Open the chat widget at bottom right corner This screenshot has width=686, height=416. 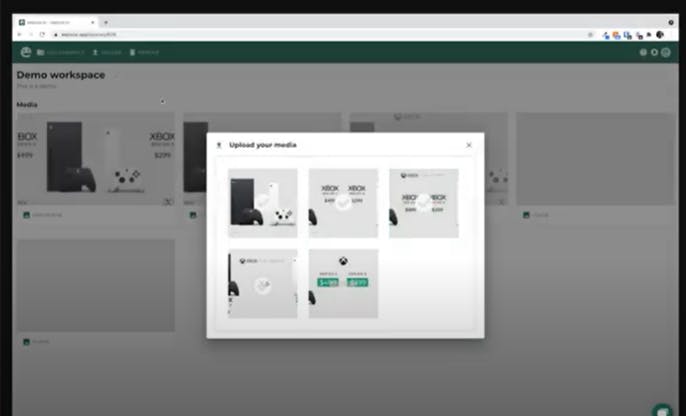pyautogui.click(x=662, y=410)
